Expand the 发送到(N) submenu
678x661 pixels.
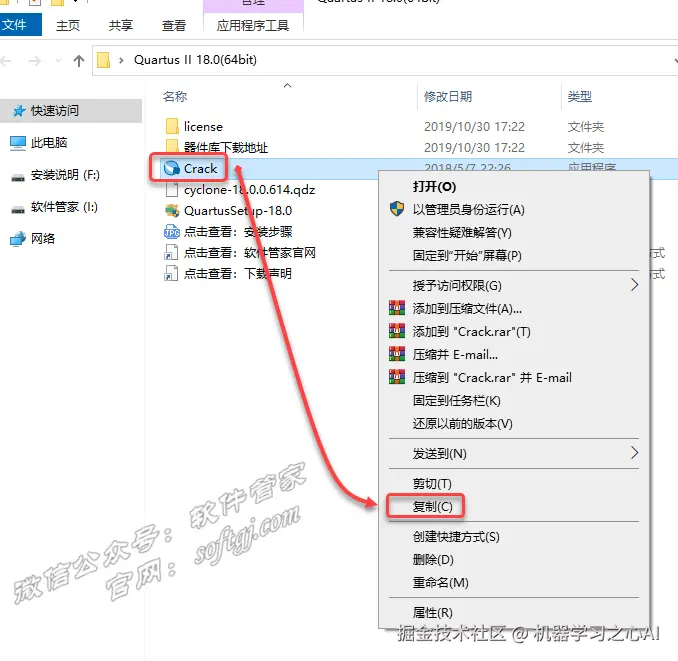[x=515, y=453]
